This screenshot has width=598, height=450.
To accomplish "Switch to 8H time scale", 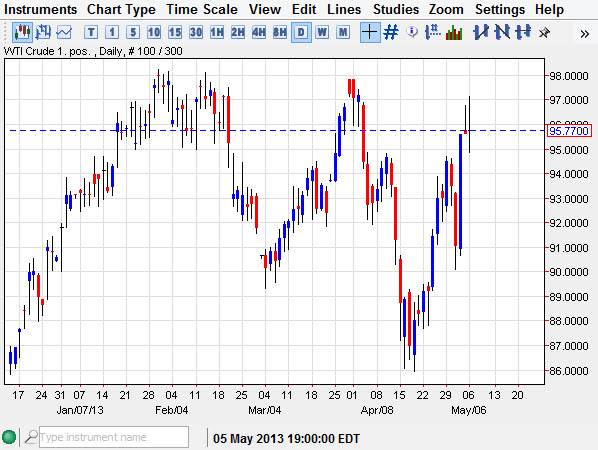I will [x=280, y=32].
